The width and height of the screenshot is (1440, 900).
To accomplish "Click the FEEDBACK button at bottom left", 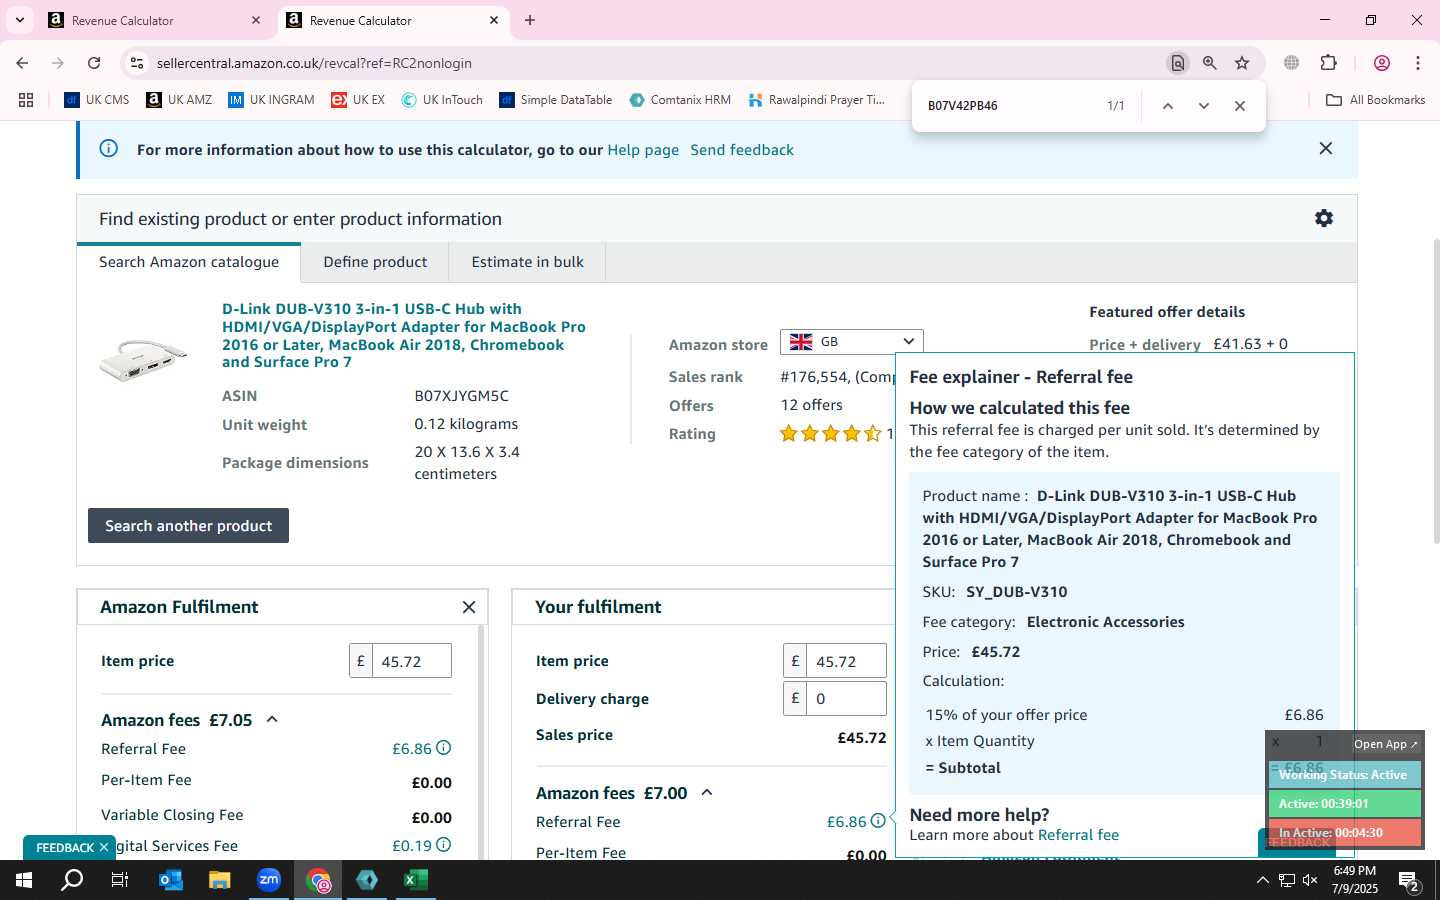I will point(65,847).
